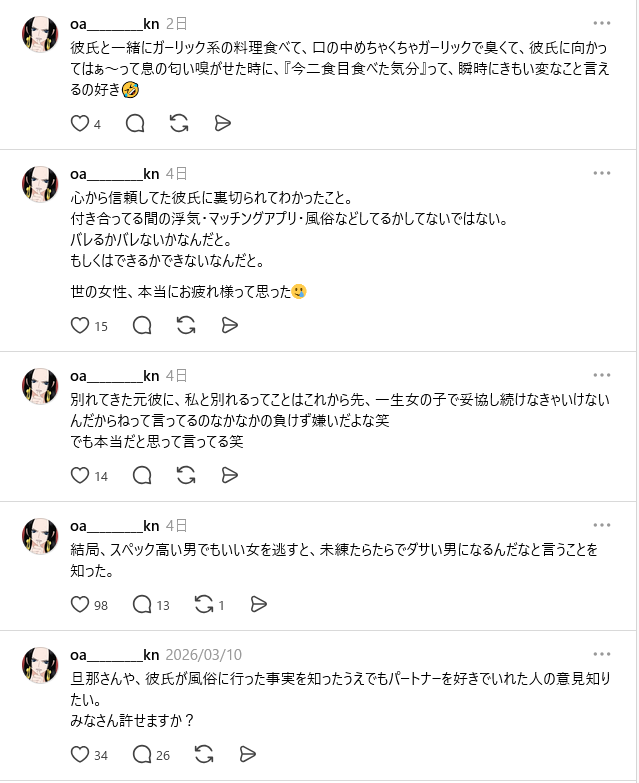Open more options on the top post
This screenshot has width=639, height=783.
[x=601, y=22]
